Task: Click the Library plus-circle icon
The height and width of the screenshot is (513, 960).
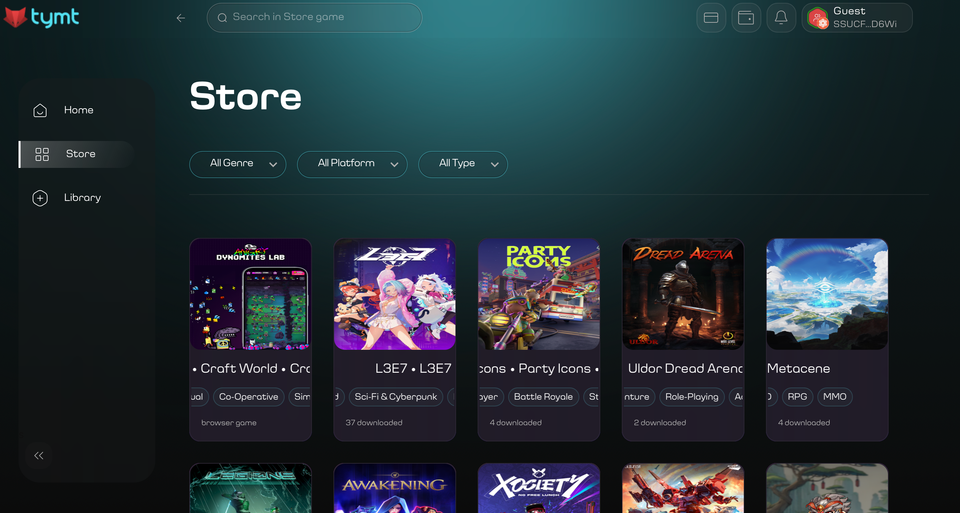Action: 40,198
